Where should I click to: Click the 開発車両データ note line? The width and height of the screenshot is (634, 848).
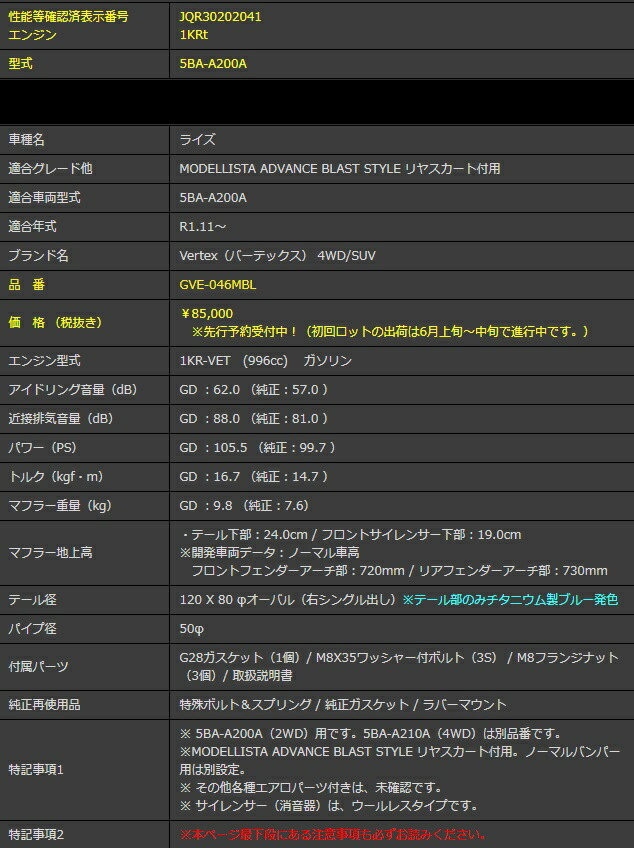[269, 553]
